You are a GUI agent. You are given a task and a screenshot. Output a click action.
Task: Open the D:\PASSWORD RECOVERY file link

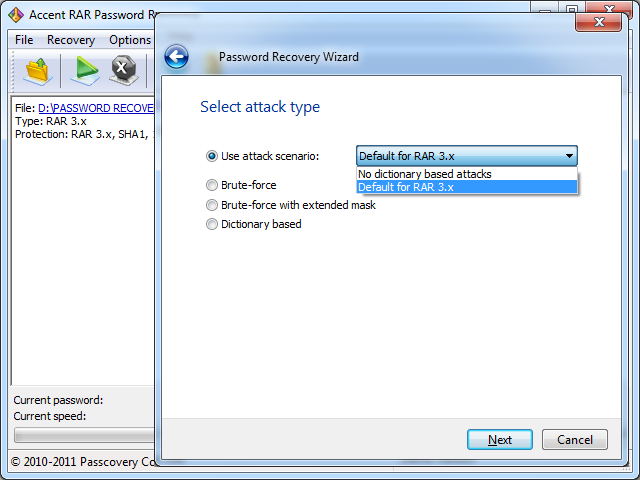click(x=95, y=107)
